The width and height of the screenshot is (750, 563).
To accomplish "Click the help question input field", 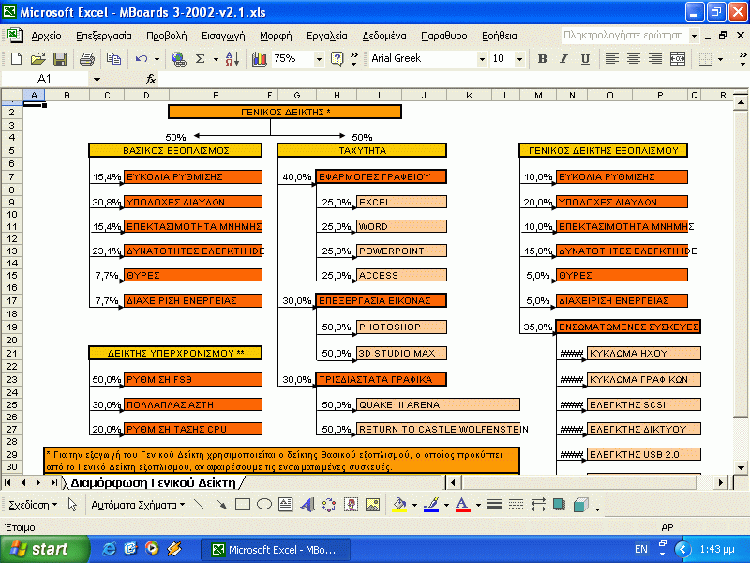I will [x=625, y=35].
